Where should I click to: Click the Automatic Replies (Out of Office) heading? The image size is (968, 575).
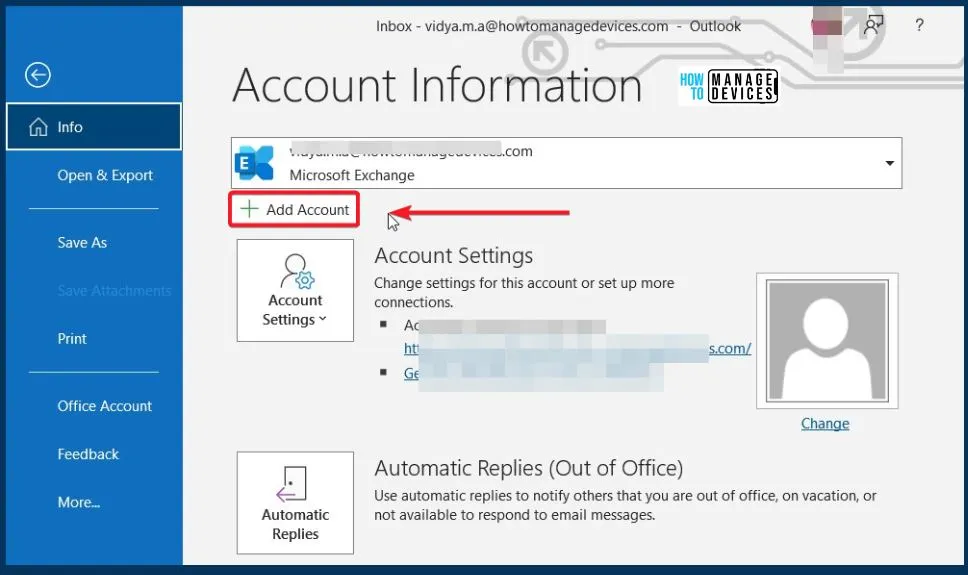(x=528, y=468)
